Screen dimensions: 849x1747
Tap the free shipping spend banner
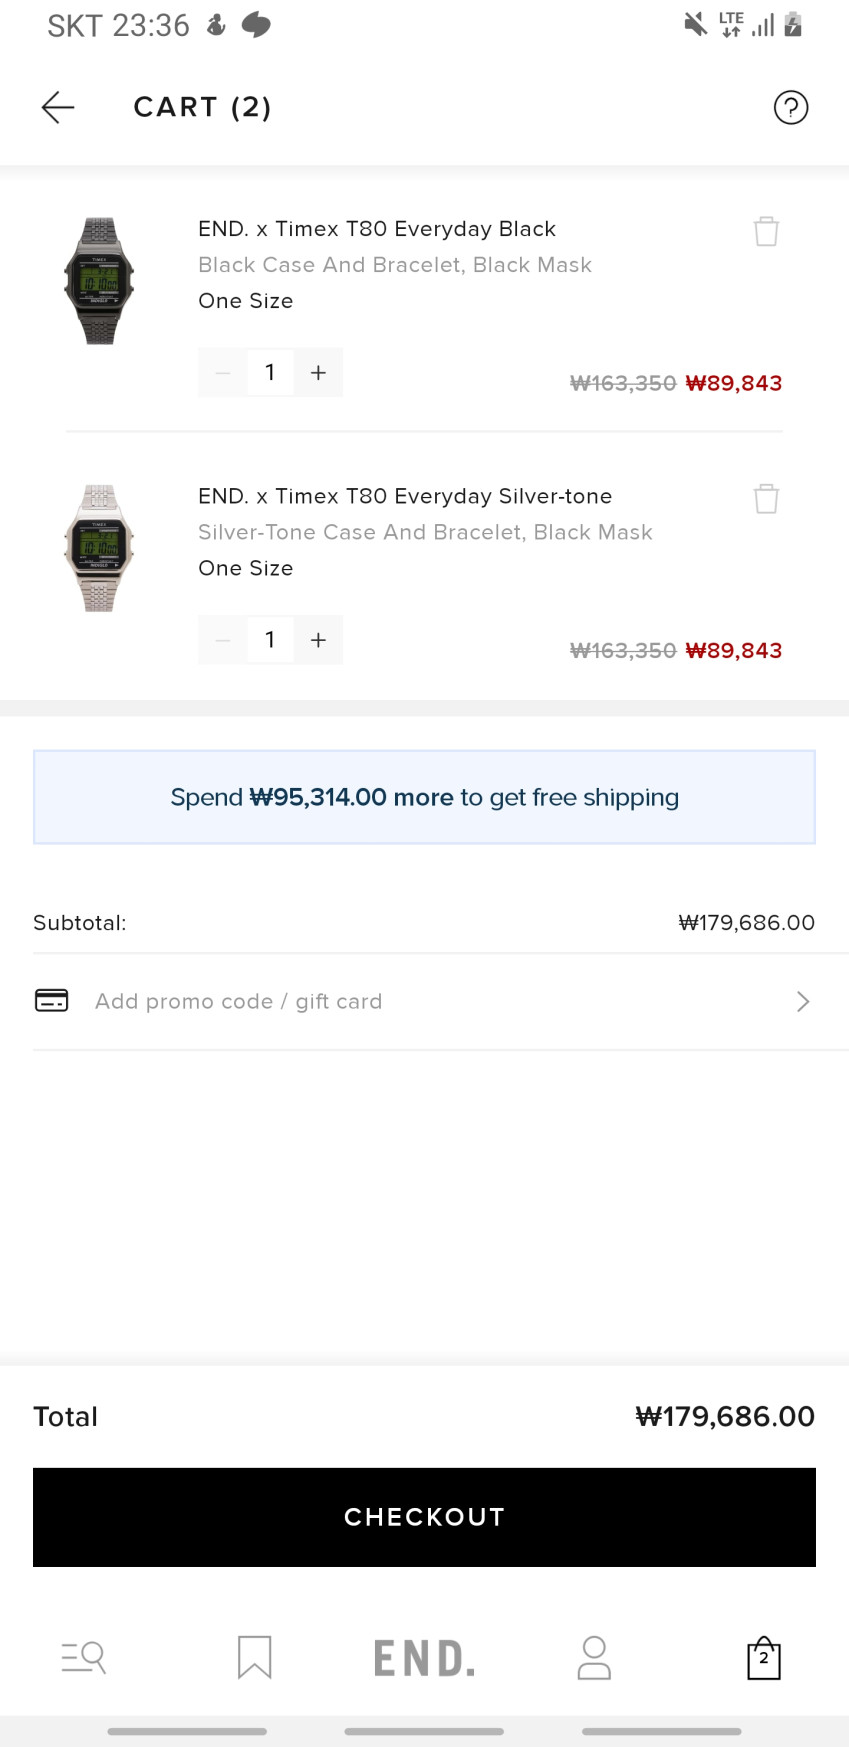point(424,797)
